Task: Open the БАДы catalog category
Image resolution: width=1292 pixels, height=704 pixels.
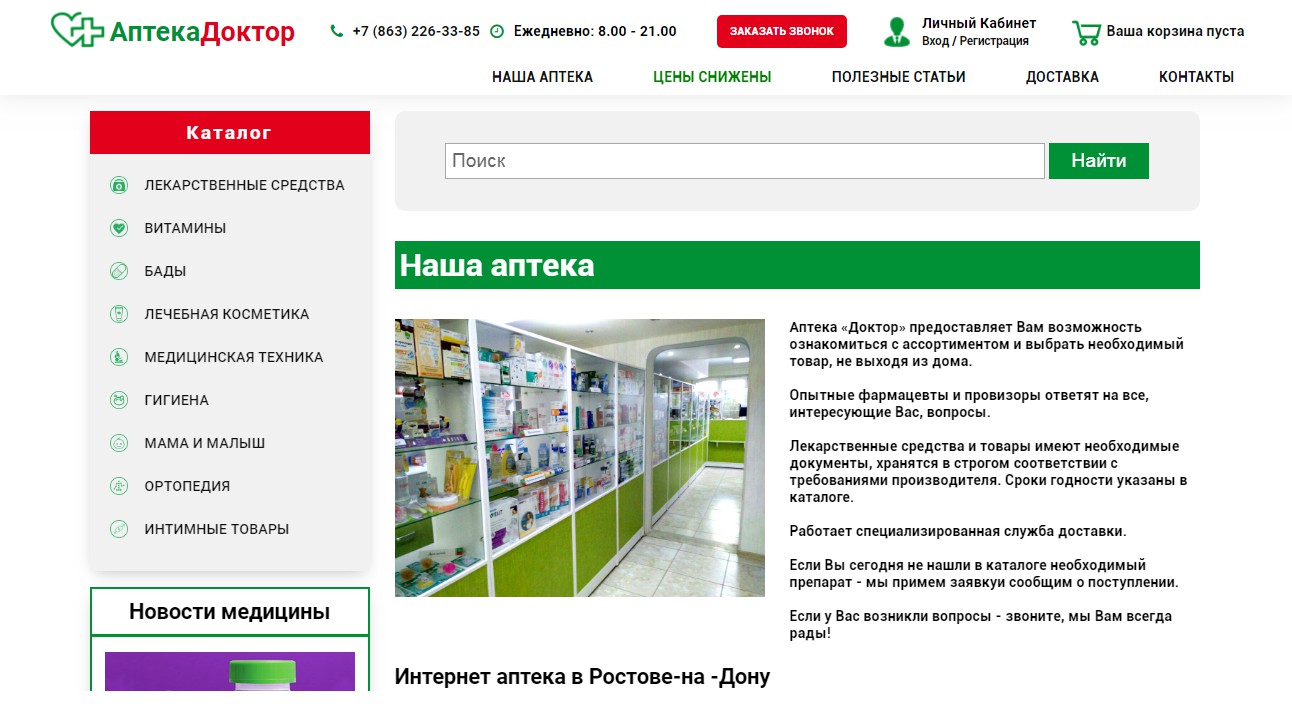Action: click(165, 271)
